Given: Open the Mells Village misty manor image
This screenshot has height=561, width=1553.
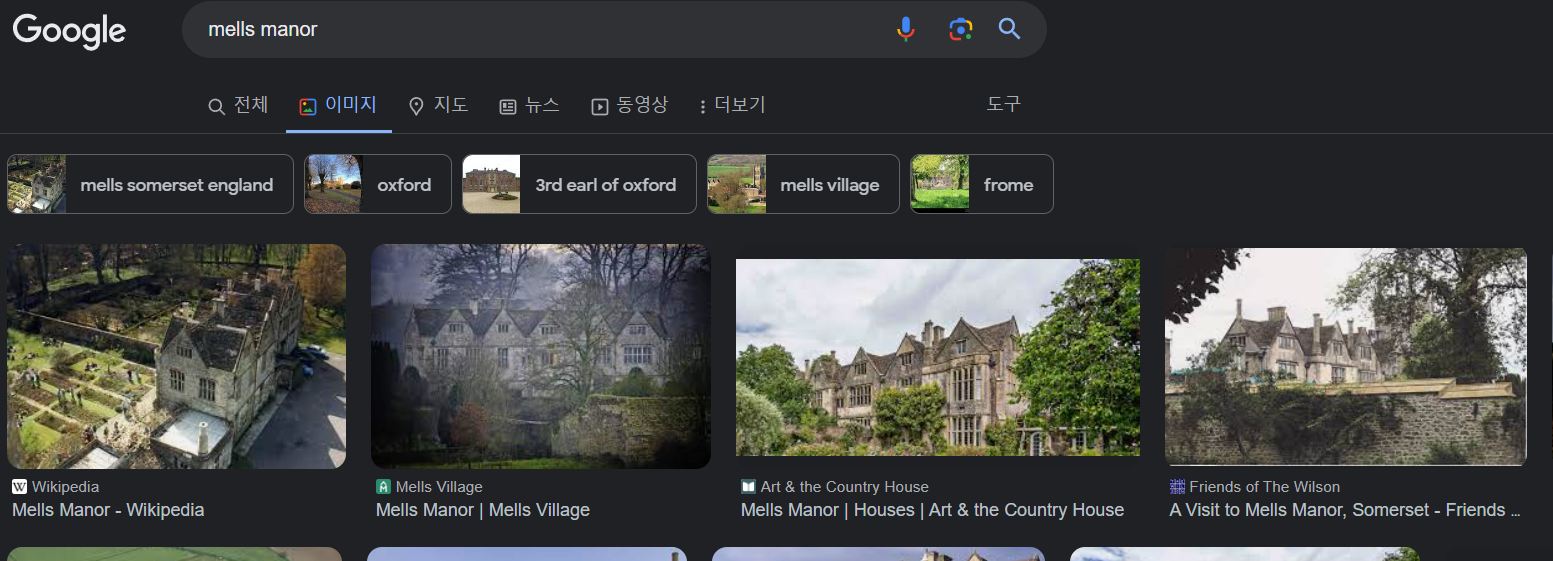Looking at the screenshot, I should pos(541,356).
